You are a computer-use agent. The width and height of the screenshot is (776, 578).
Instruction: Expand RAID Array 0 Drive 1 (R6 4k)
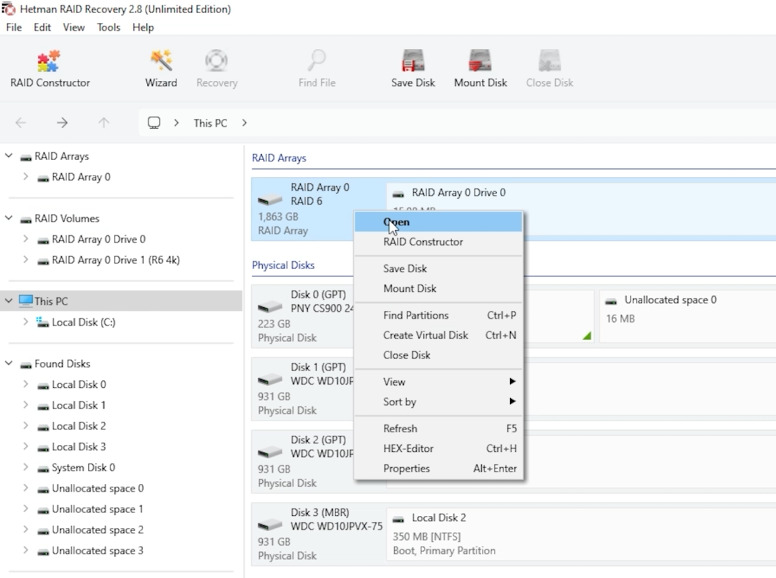(x=25, y=260)
